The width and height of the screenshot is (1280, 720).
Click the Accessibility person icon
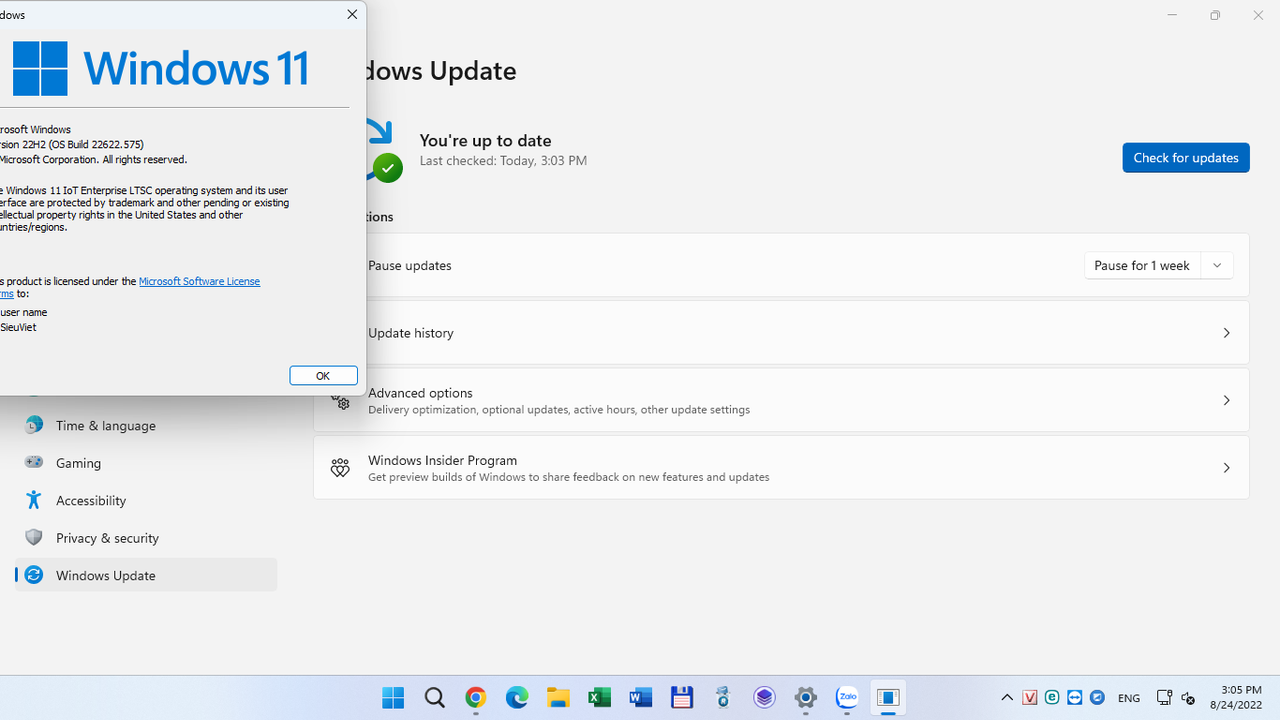[34, 500]
